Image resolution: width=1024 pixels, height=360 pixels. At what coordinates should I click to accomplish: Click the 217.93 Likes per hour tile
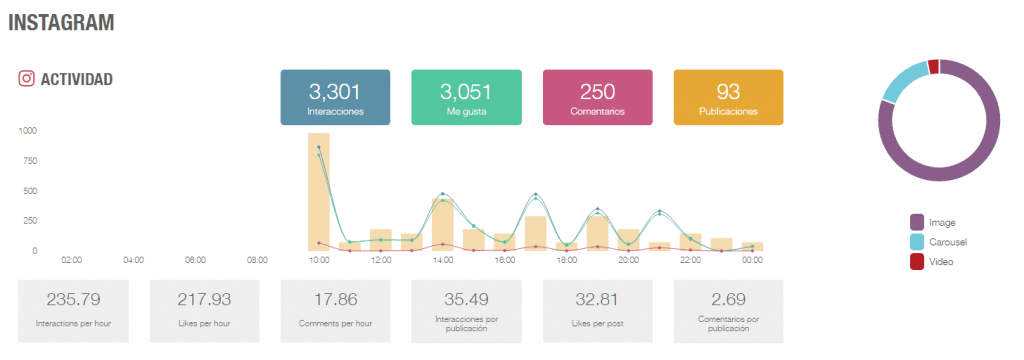click(204, 311)
